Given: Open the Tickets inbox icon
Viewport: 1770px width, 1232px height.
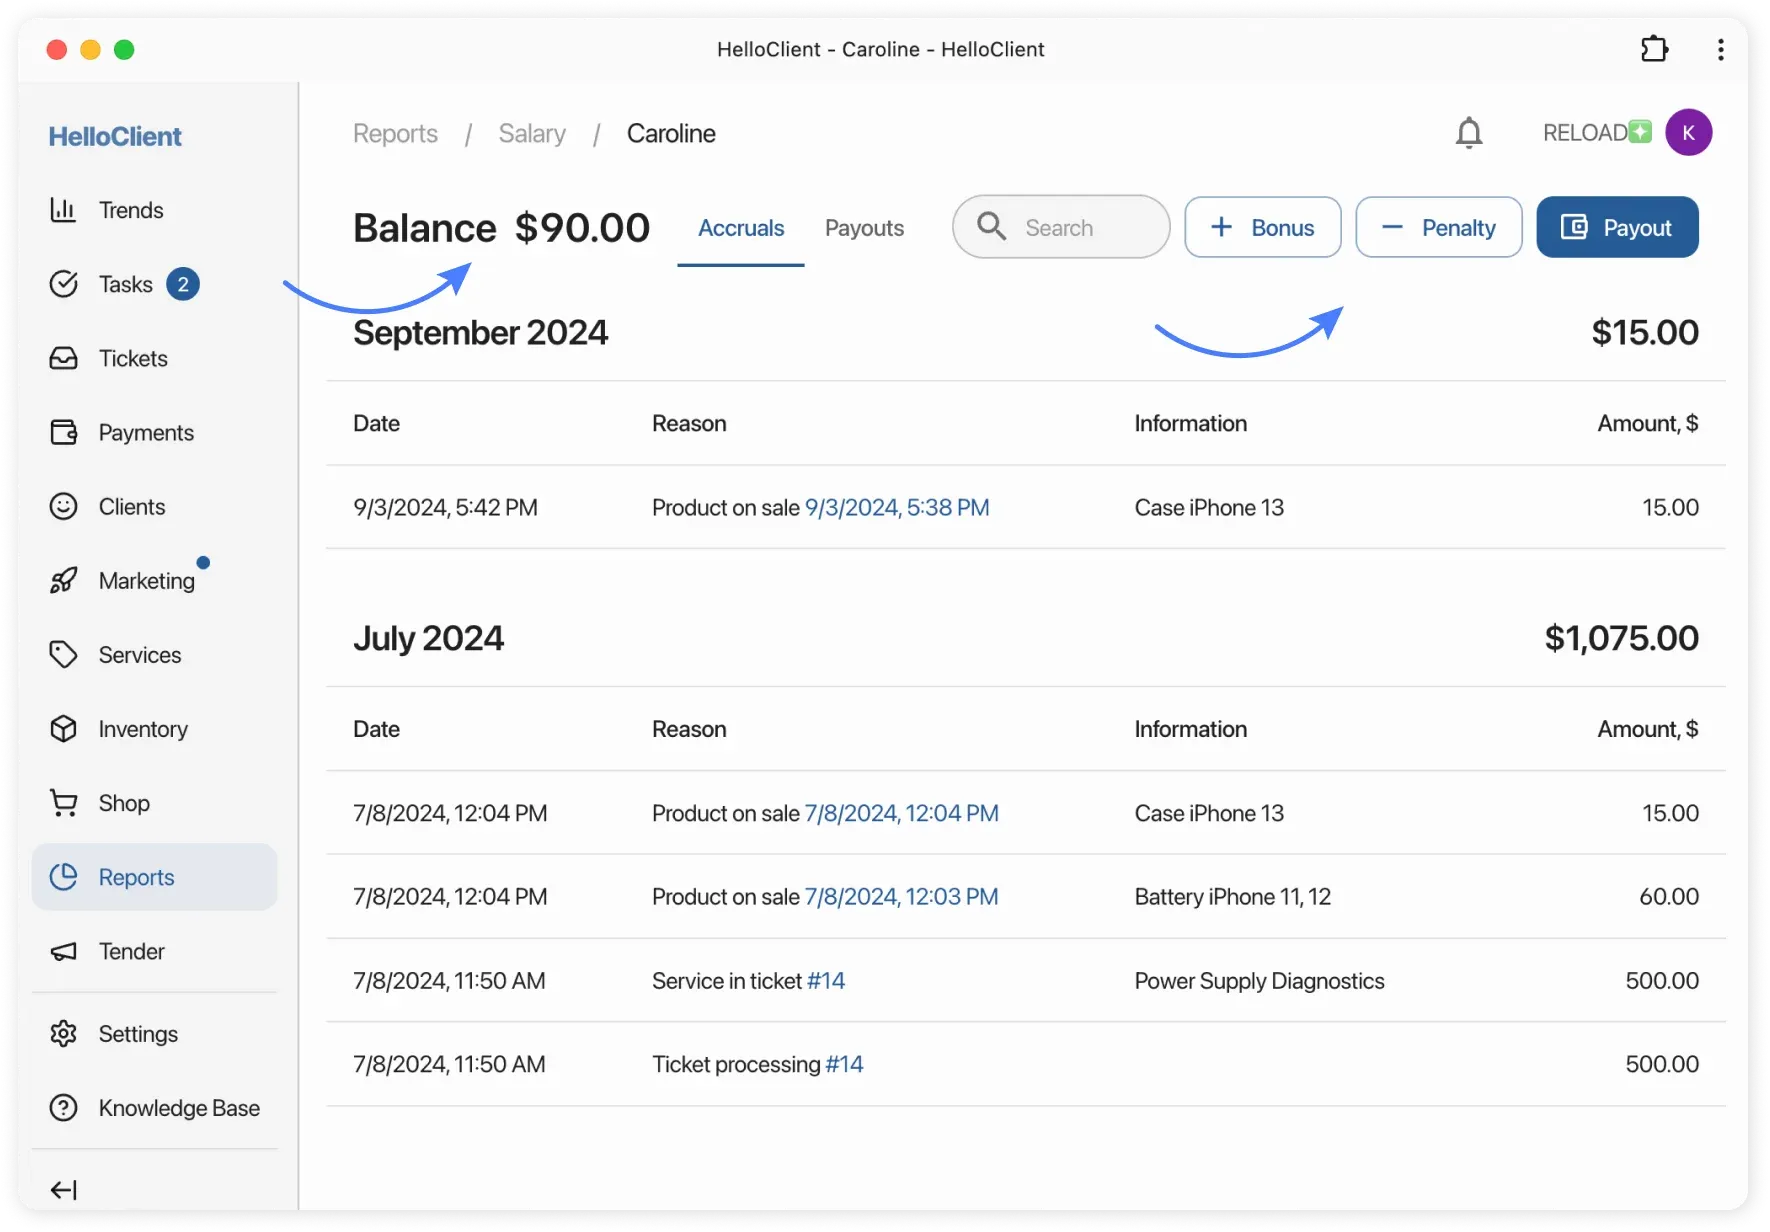Looking at the screenshot, I should coord(64,358).
